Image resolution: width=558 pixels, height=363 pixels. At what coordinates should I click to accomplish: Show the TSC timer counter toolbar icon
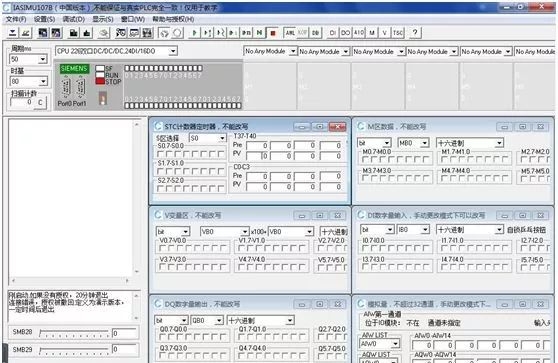[x=398, y=33]
